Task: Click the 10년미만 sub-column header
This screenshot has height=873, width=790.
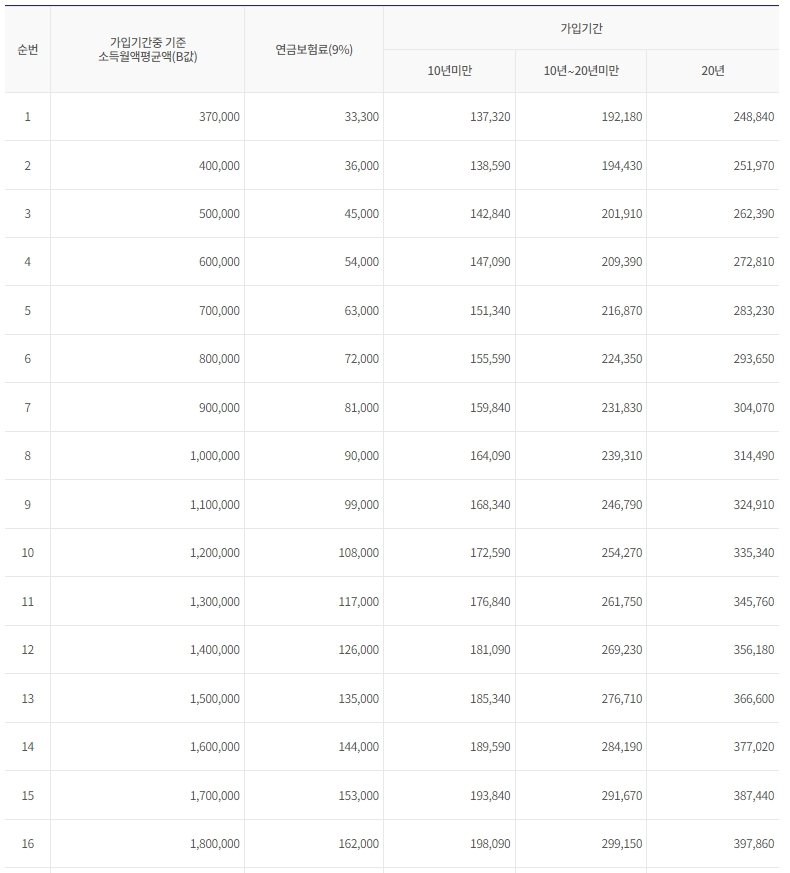Action: pyautogui.click(x=449, y=71)
